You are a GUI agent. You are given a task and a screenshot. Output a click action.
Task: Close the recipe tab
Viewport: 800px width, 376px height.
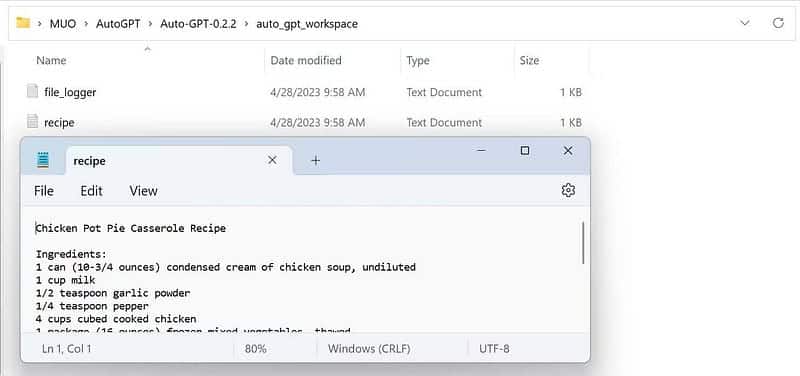pyautogui.click(x=272, y=160)
